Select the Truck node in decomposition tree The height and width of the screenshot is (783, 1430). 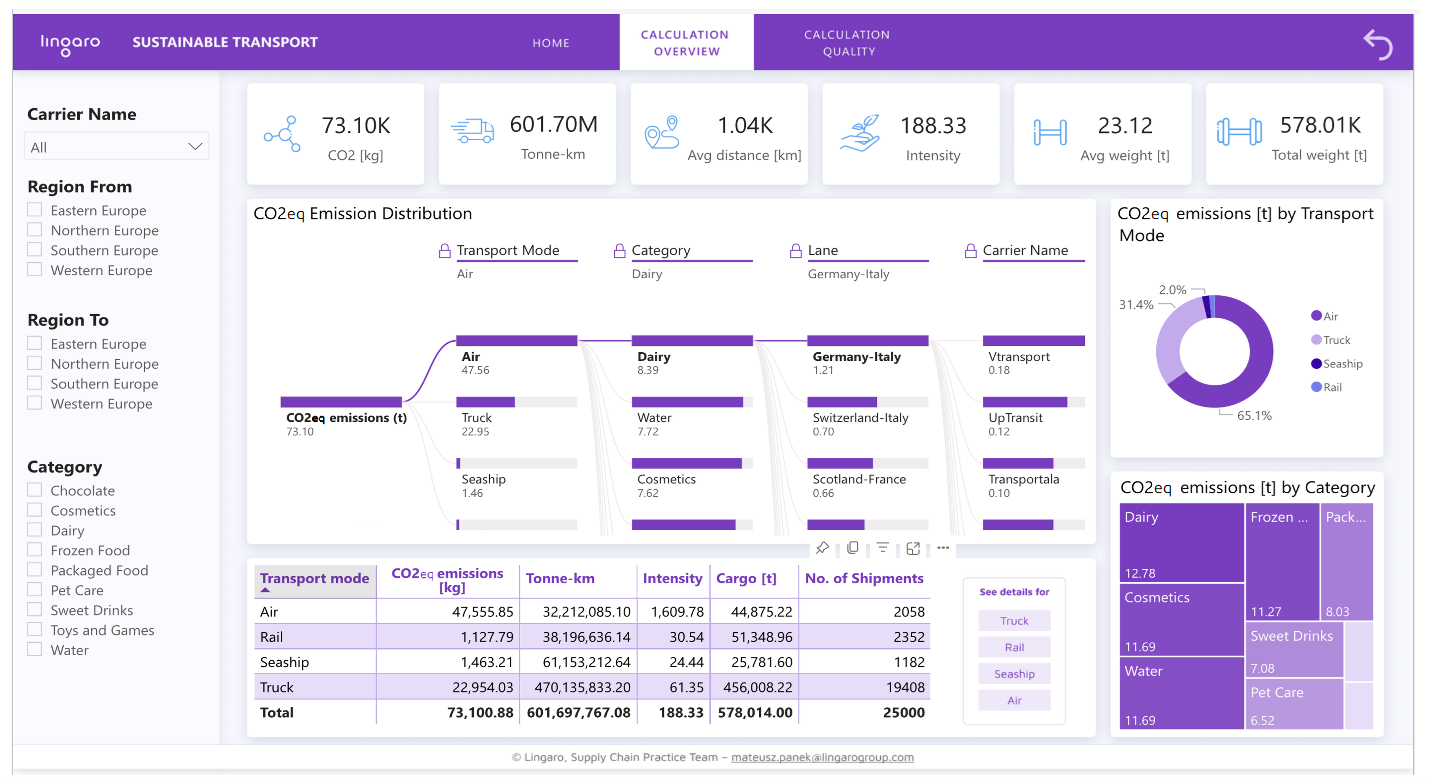[516, 416]
